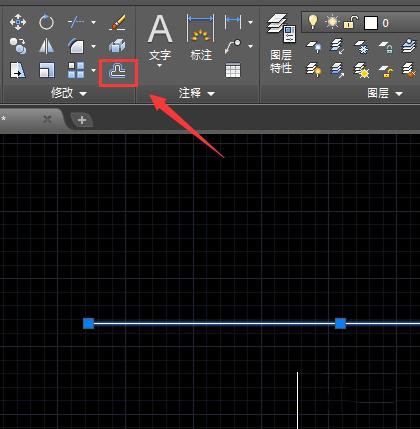Select the Rotate tool
The height and width of the screenshot is (429, 420).
point(47,22)
